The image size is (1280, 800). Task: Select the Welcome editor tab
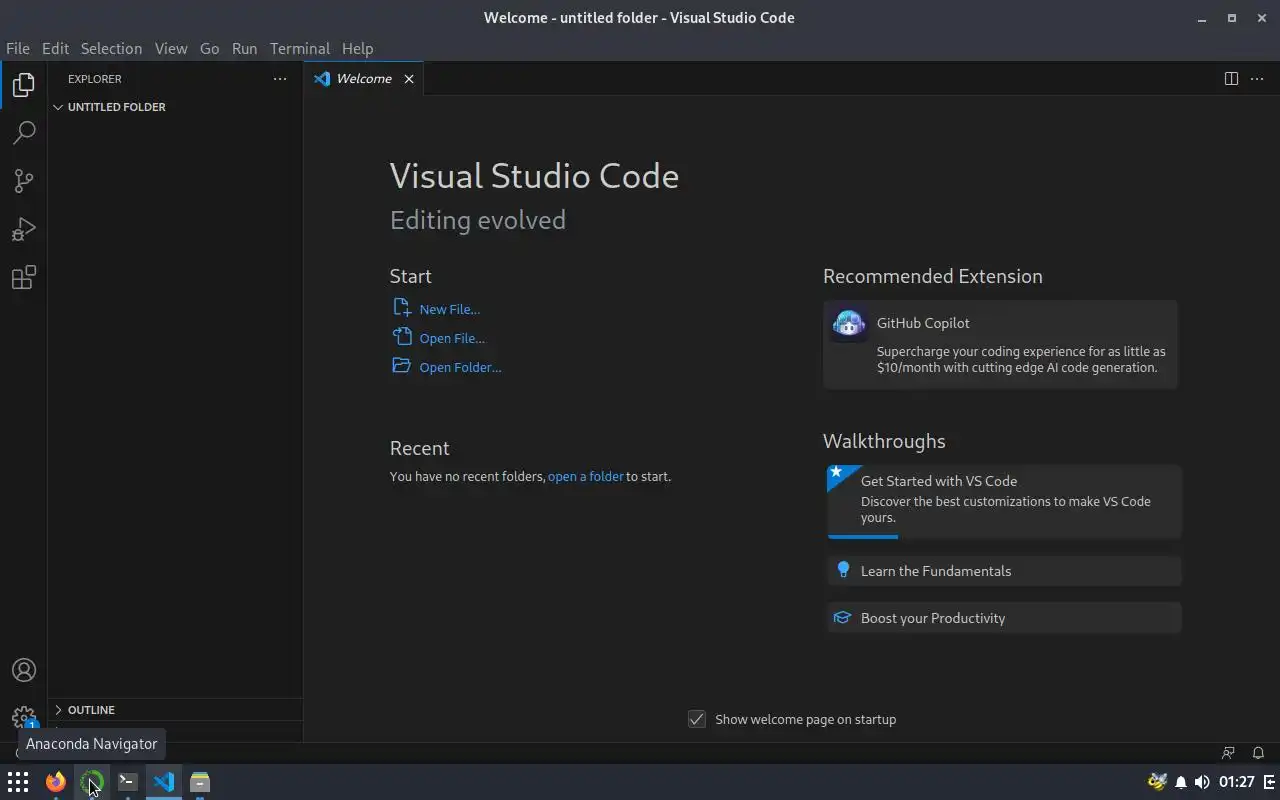pos(364,79)
